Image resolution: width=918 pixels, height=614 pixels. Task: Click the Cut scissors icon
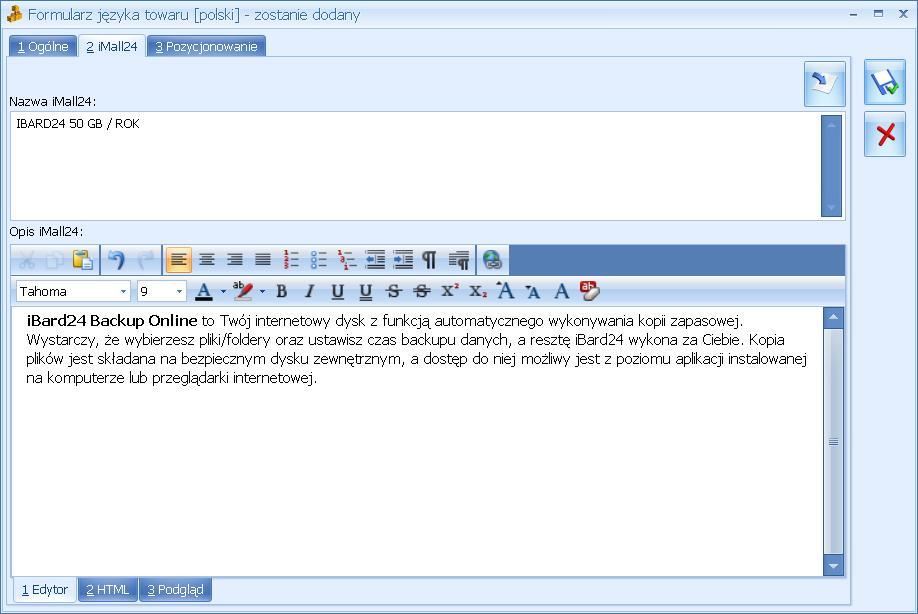26,260
